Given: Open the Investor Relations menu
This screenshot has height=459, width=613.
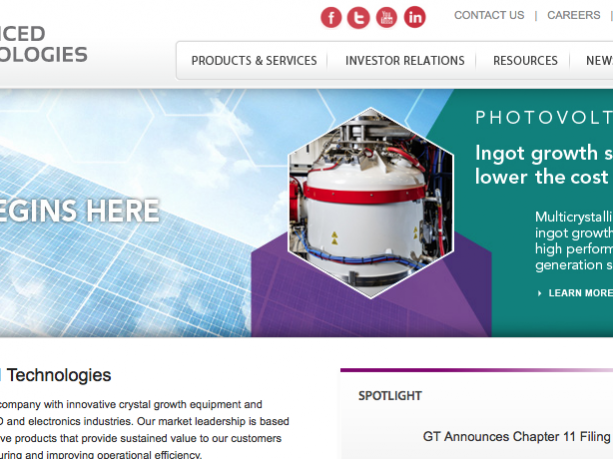Looking at the screenshot, I should (x=405, y=61).
